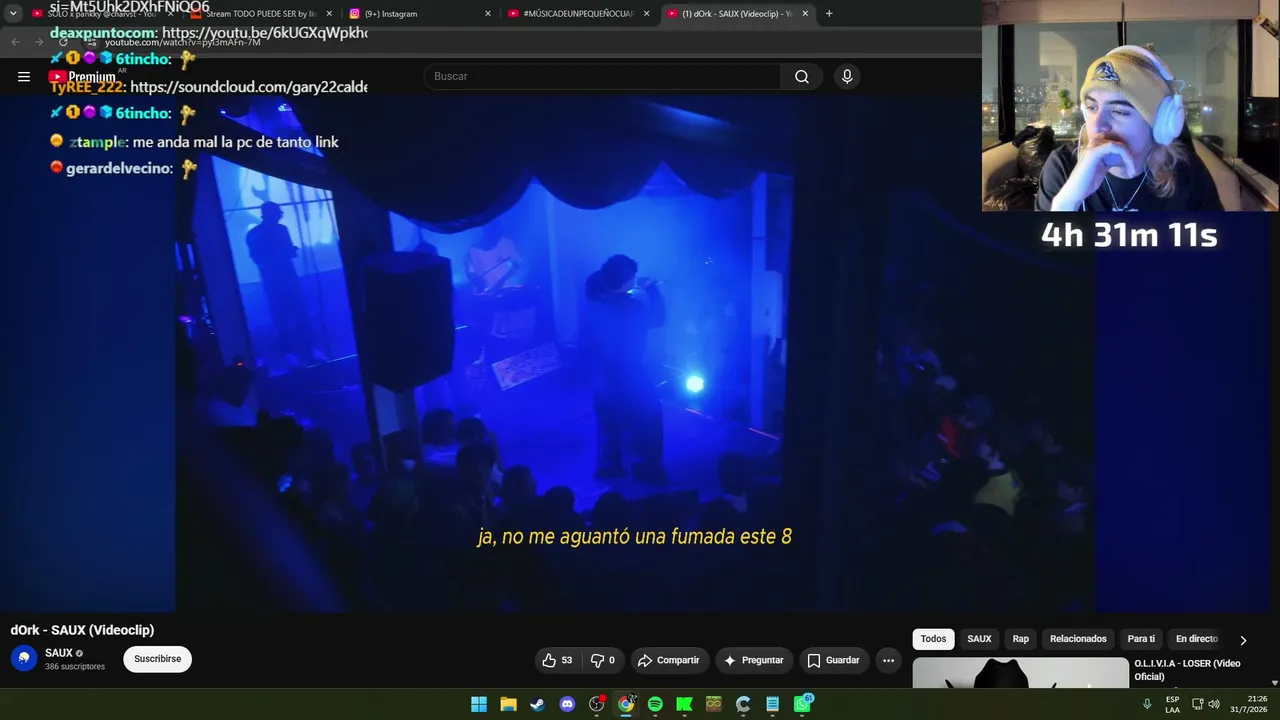Image resolution: width=1280 pixels, height=720 pixels.
Task: Select the Para ti filter chip
Action: point(1141,639)
